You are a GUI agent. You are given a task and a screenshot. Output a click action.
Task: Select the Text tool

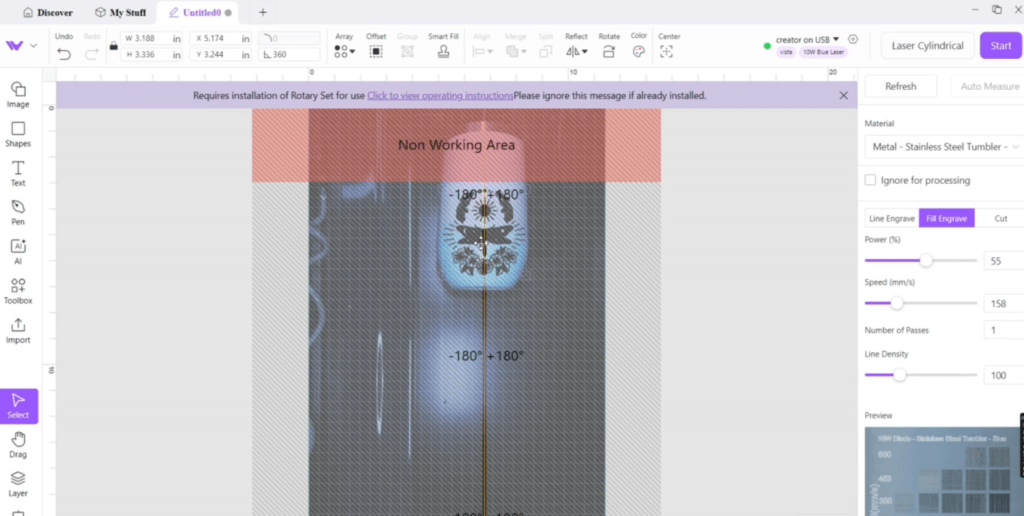(x=18, y=172)
